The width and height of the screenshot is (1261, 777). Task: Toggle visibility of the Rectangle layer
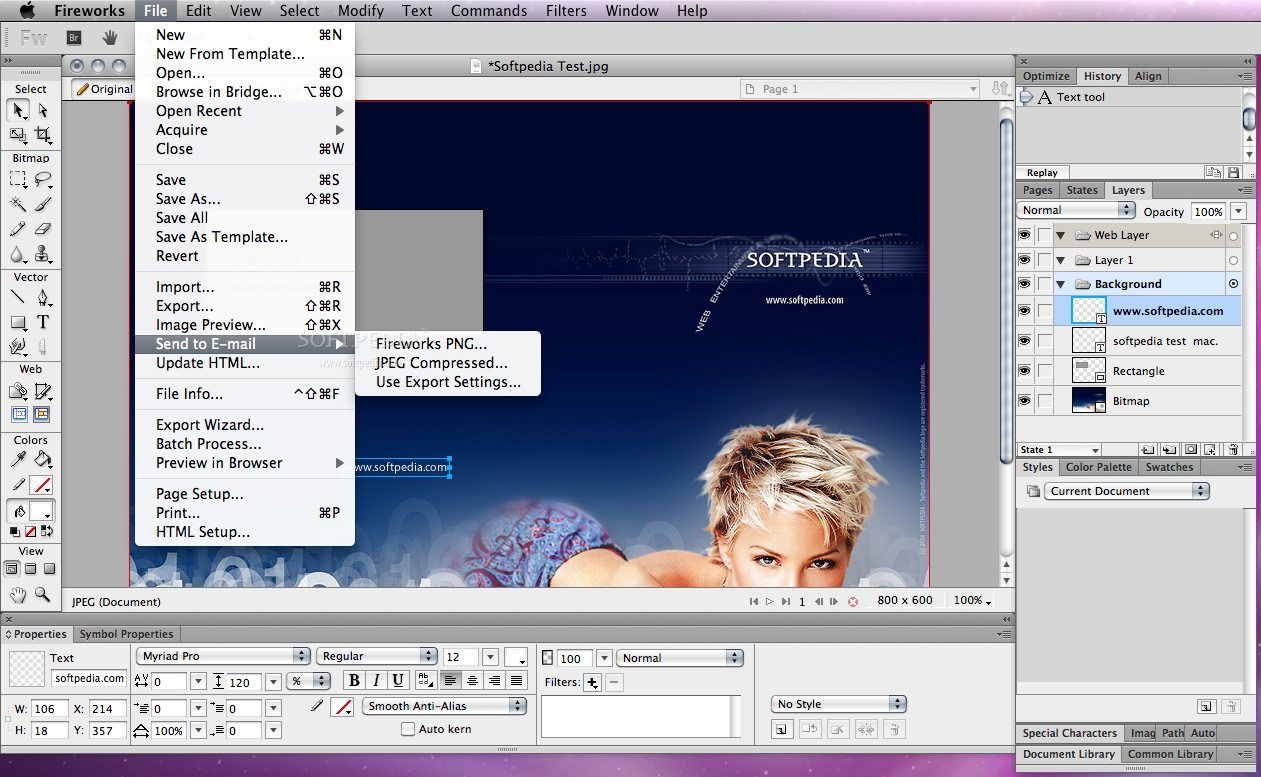click(x=1024, y=370)
